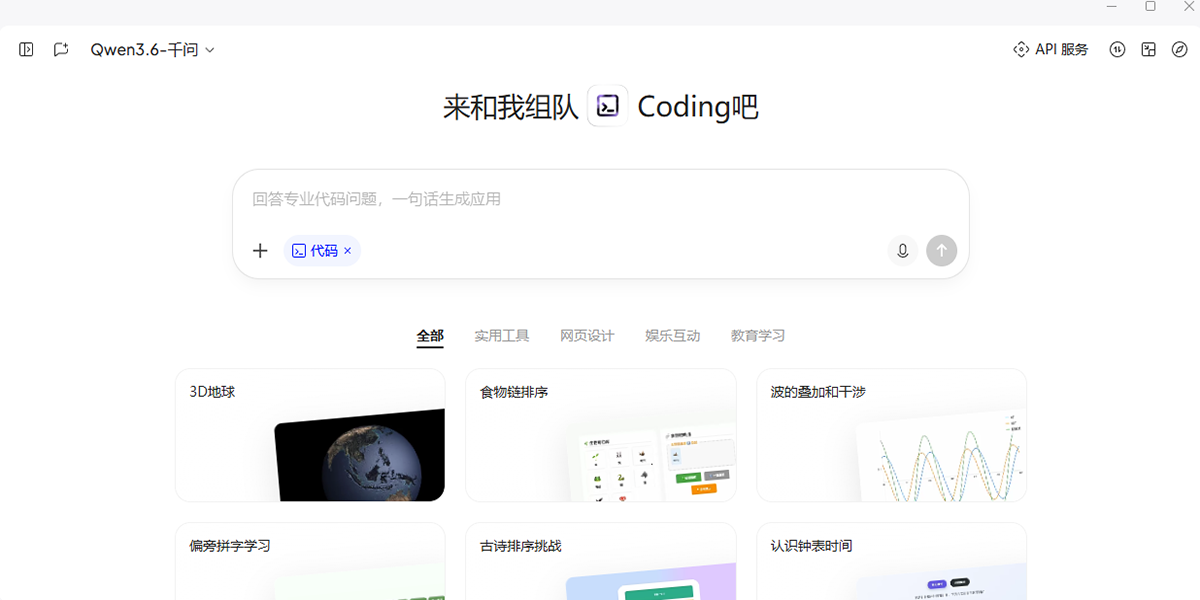Open the 偏旁拼字学习 card
This screenshot has width=1200, height=600.
(x=310, y=561)
